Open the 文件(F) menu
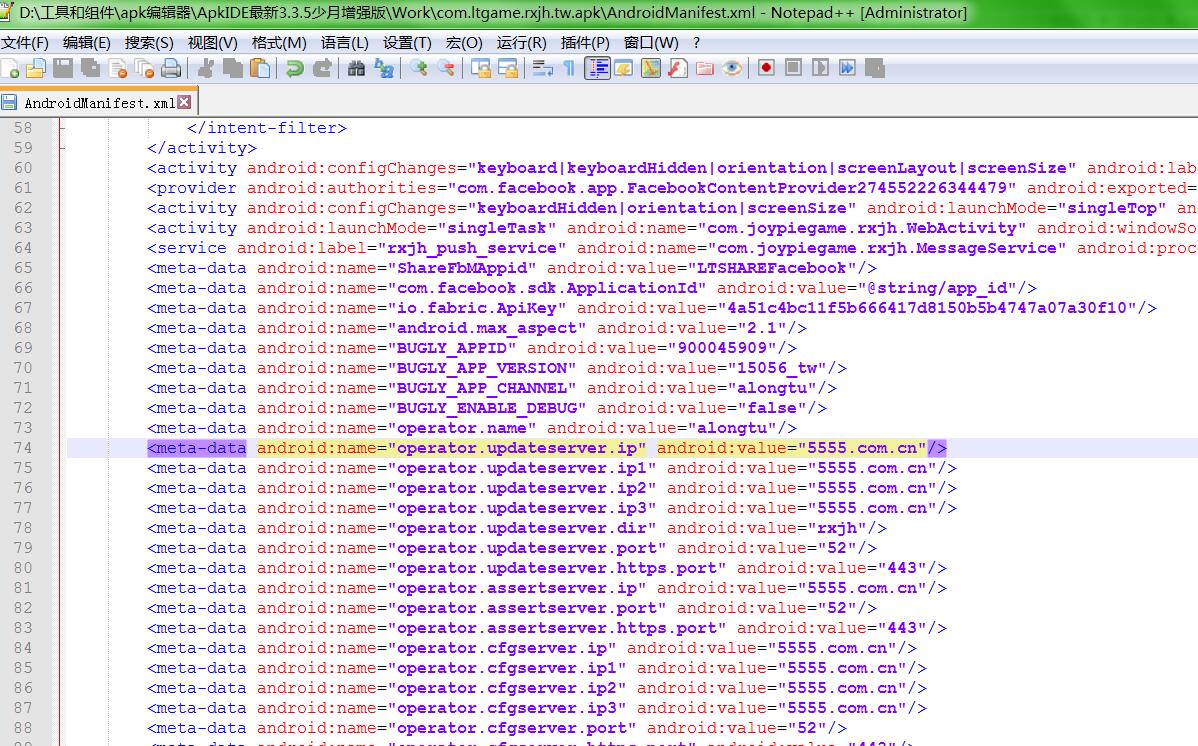This screenshot has width=1198, height=746. point(25,42)
